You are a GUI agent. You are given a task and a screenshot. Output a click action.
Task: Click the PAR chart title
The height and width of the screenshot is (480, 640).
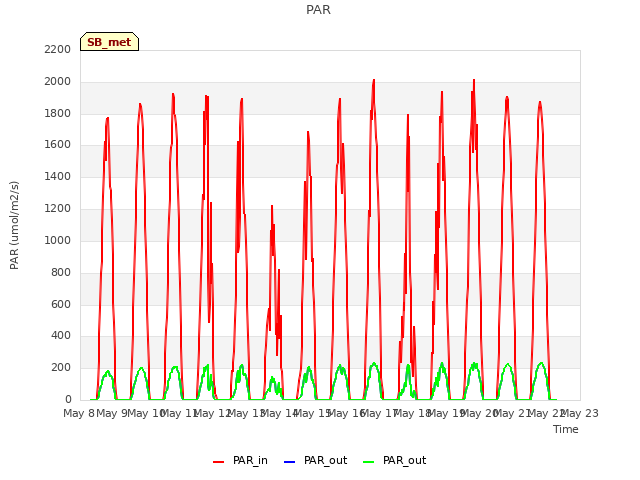pos(318,9)
